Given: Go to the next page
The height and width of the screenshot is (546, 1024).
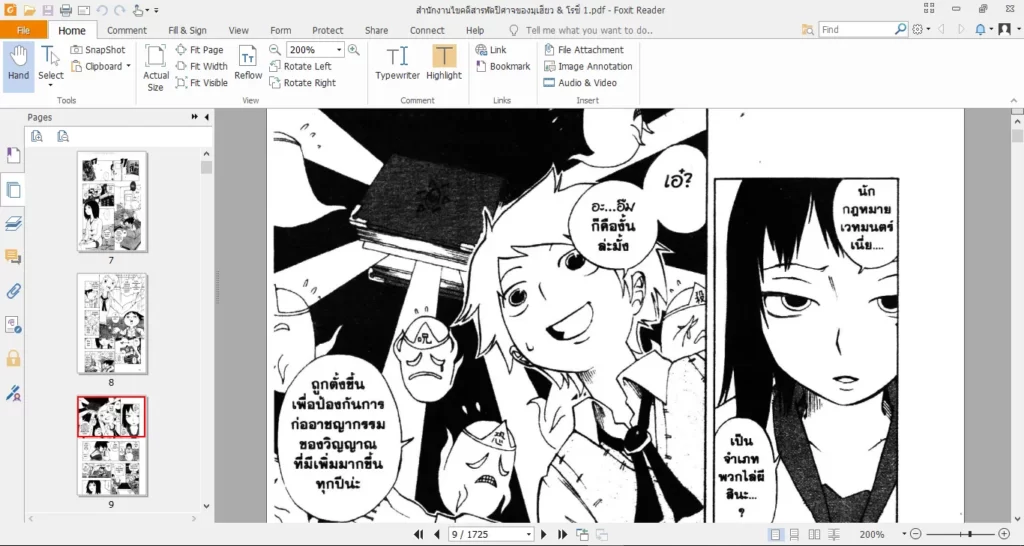Looking at the screenshot, I should pos(543,534).
